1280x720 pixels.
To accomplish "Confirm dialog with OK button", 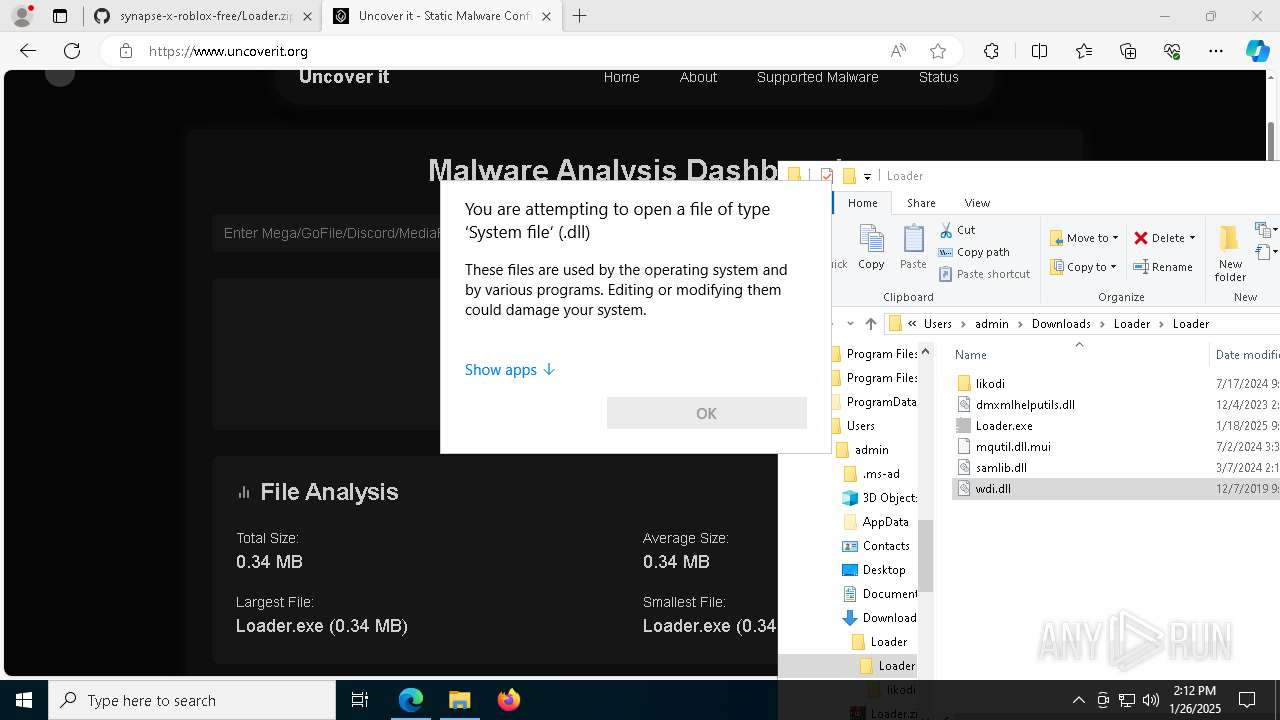I will coord(706,413).
